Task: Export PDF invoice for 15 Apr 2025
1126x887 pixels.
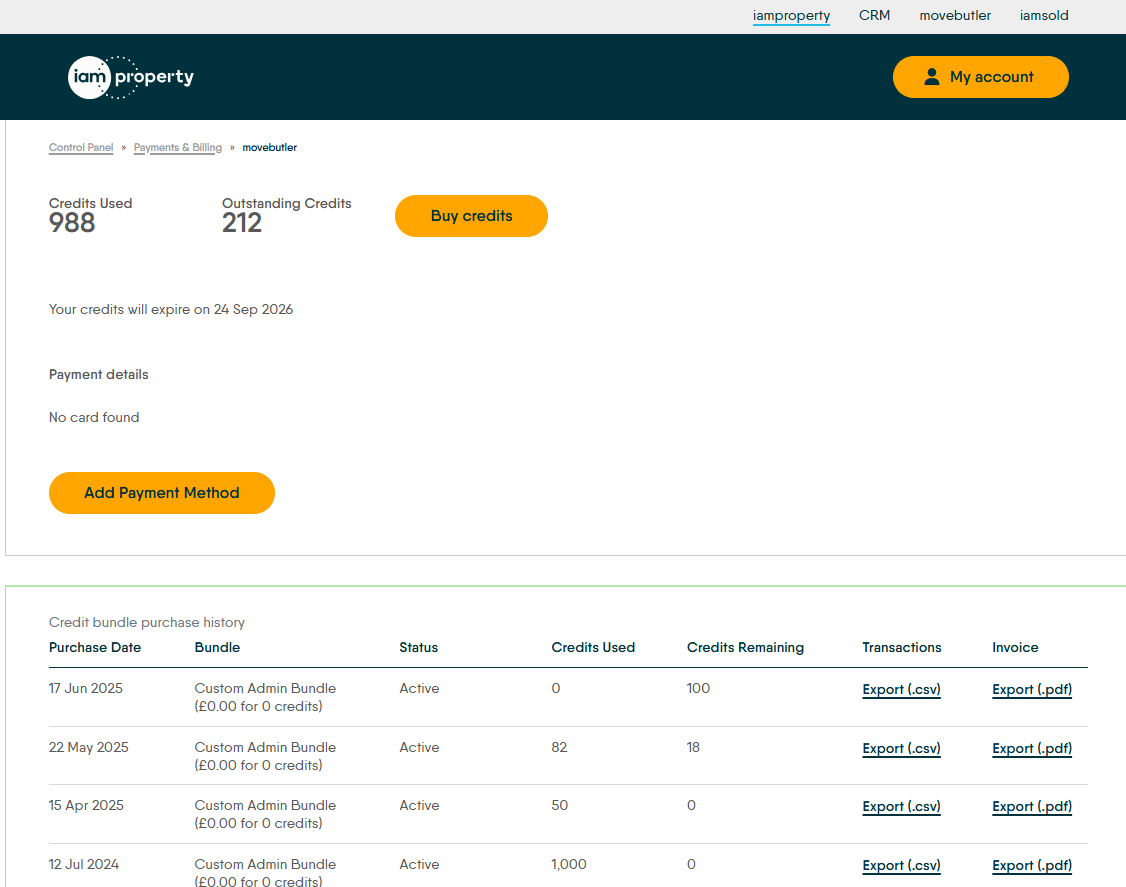Action: coord(1032,807)
